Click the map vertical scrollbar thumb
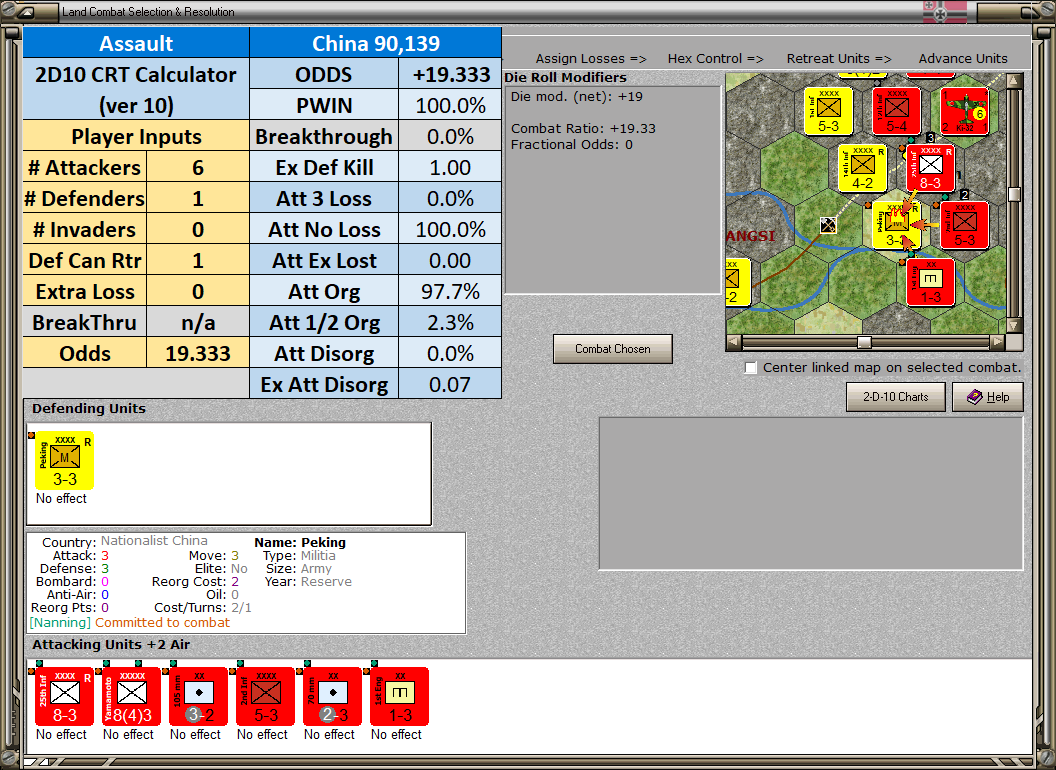 point(1014,195)
